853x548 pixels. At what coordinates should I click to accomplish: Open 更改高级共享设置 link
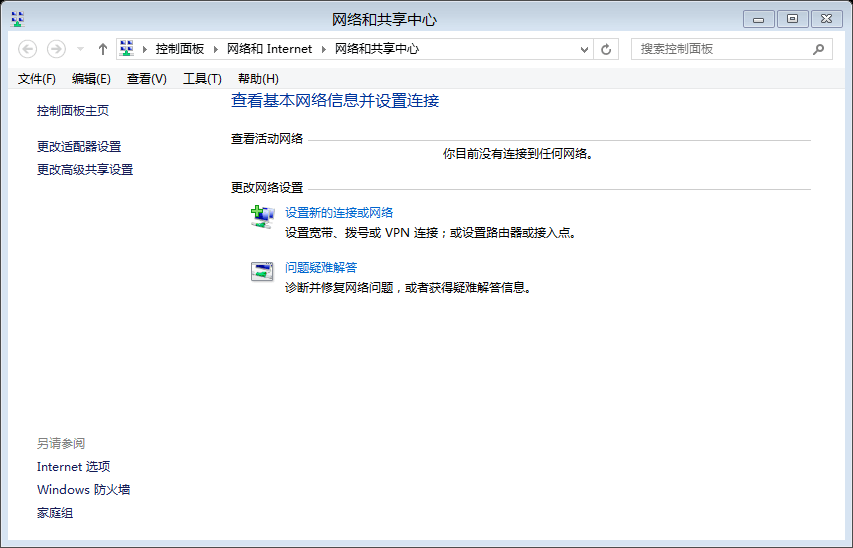(85, 170)
